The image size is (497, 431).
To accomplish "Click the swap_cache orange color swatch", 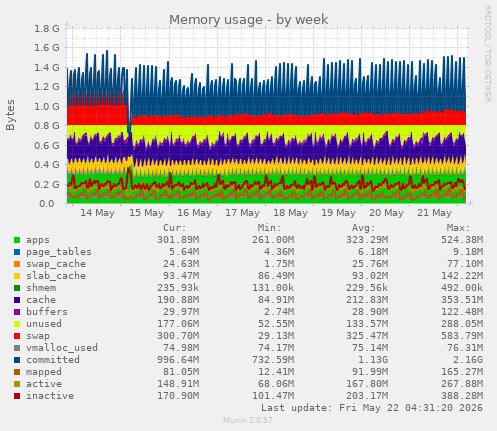I will [x=17, y=264].
